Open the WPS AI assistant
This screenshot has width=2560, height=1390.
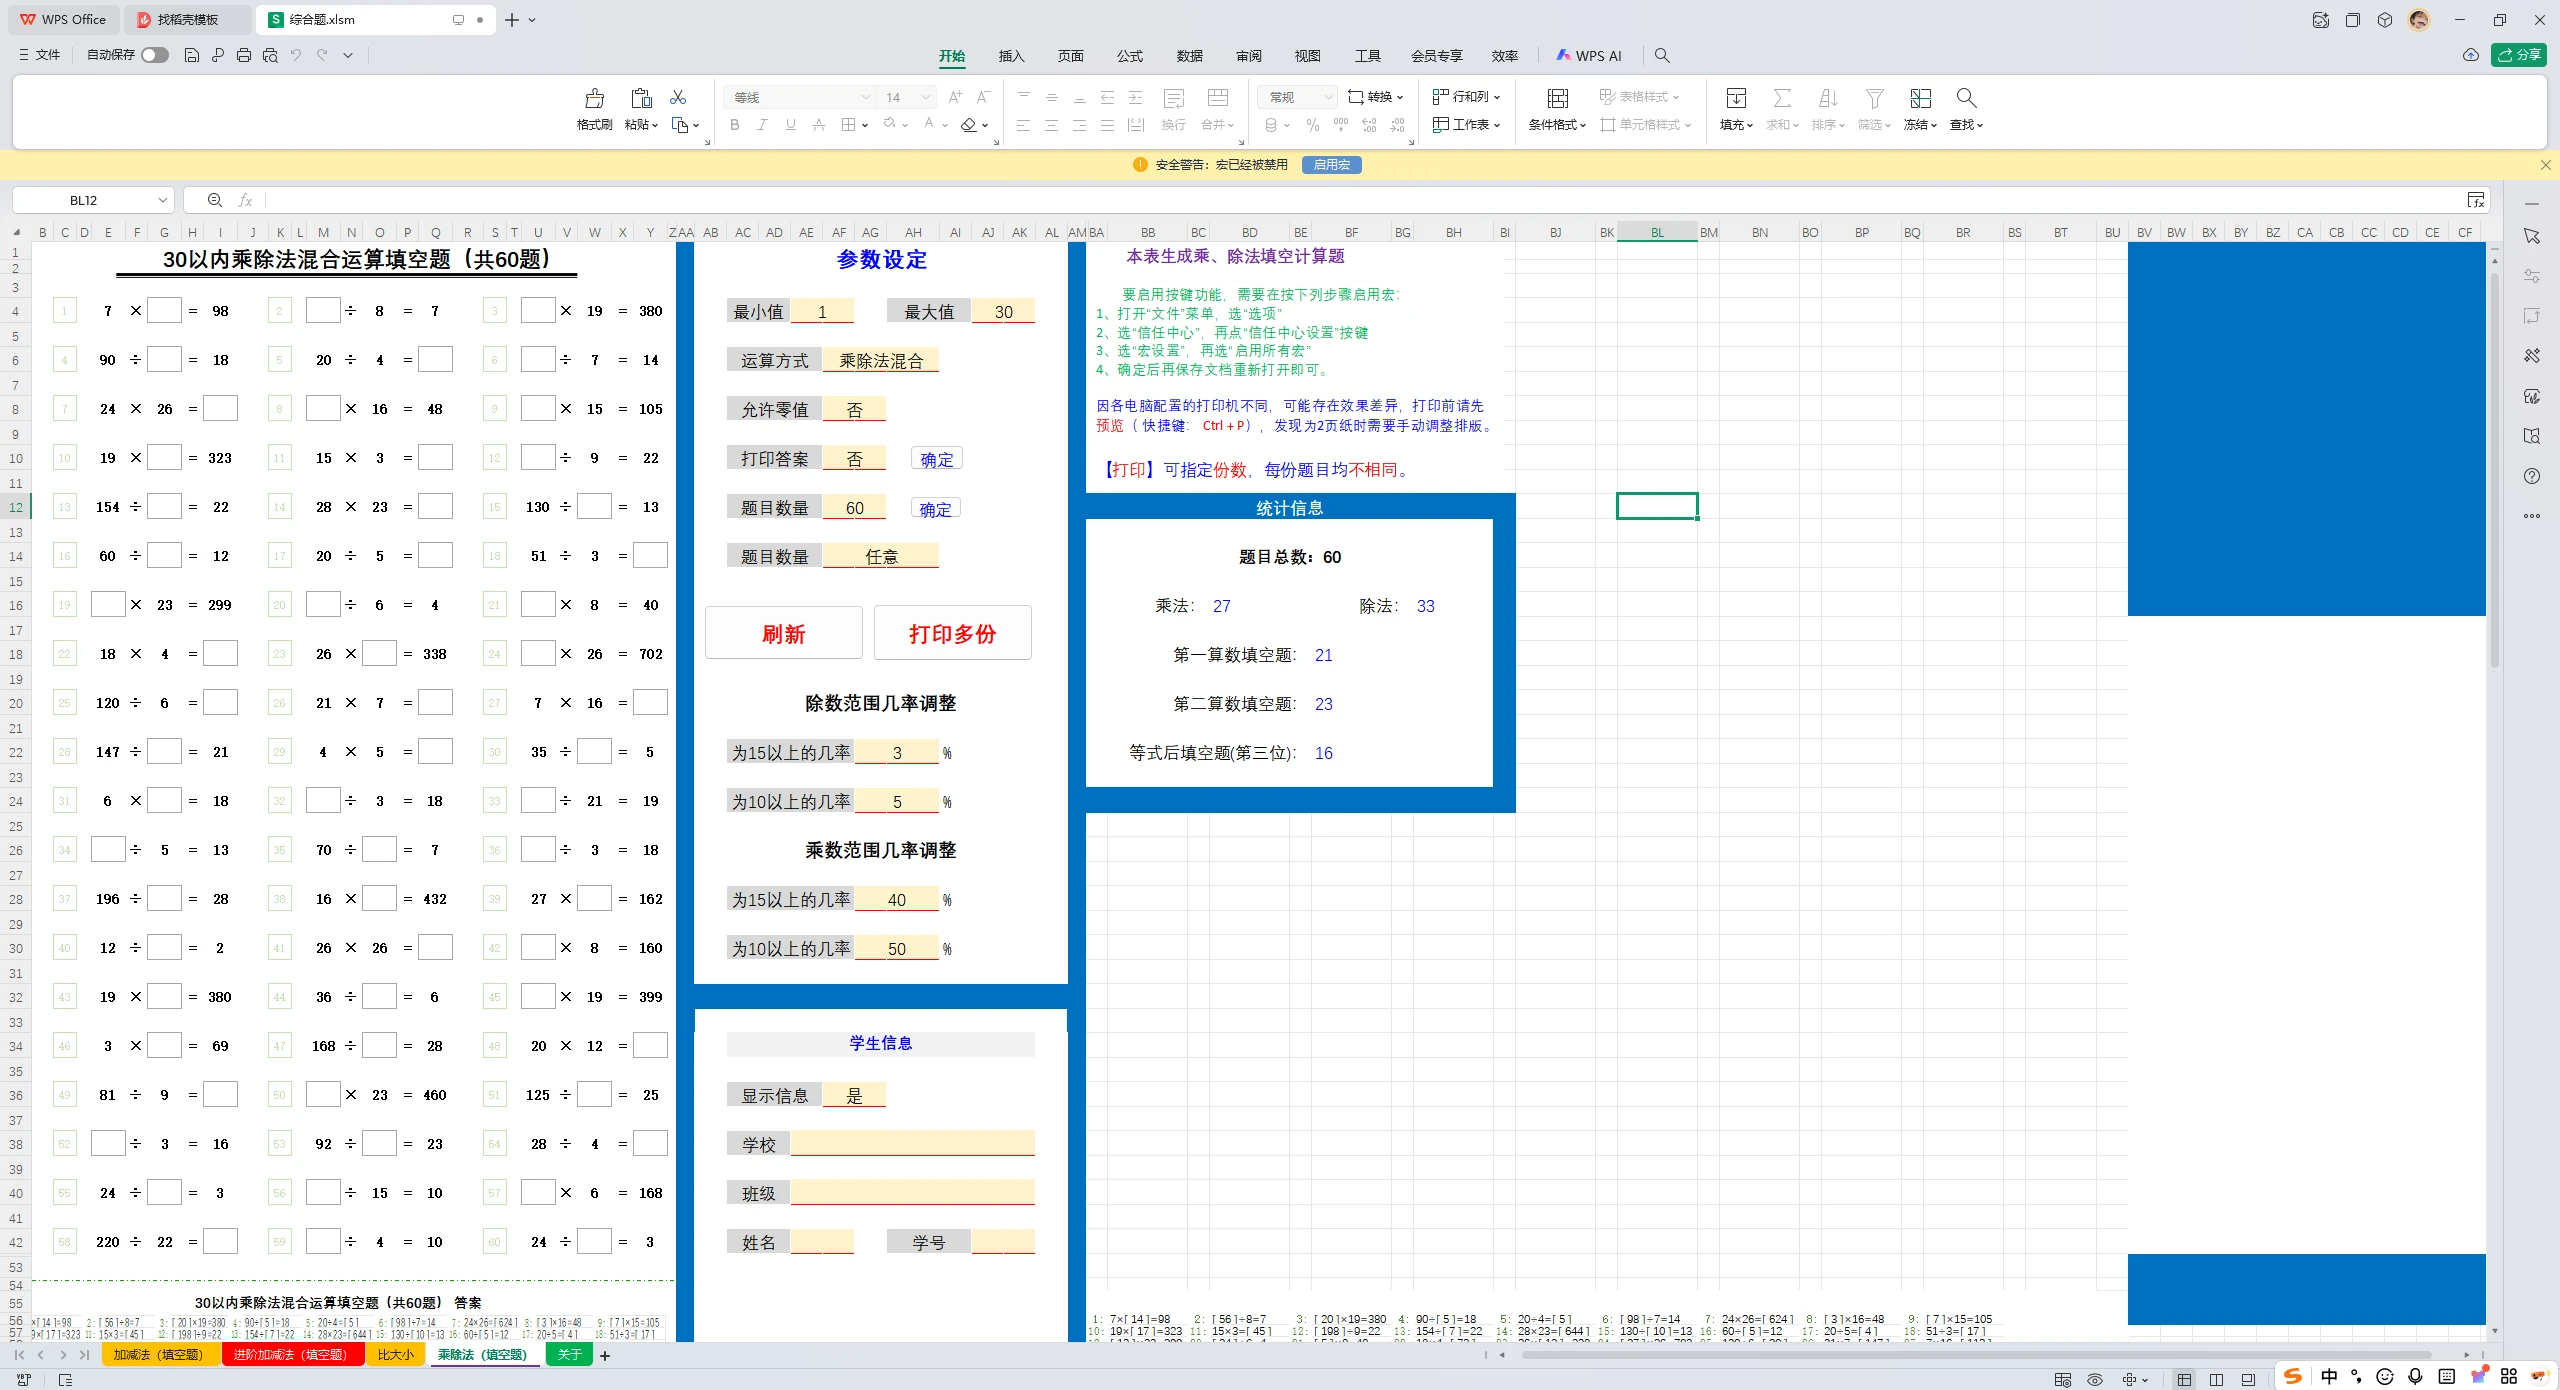click(x=1589, y=56)
